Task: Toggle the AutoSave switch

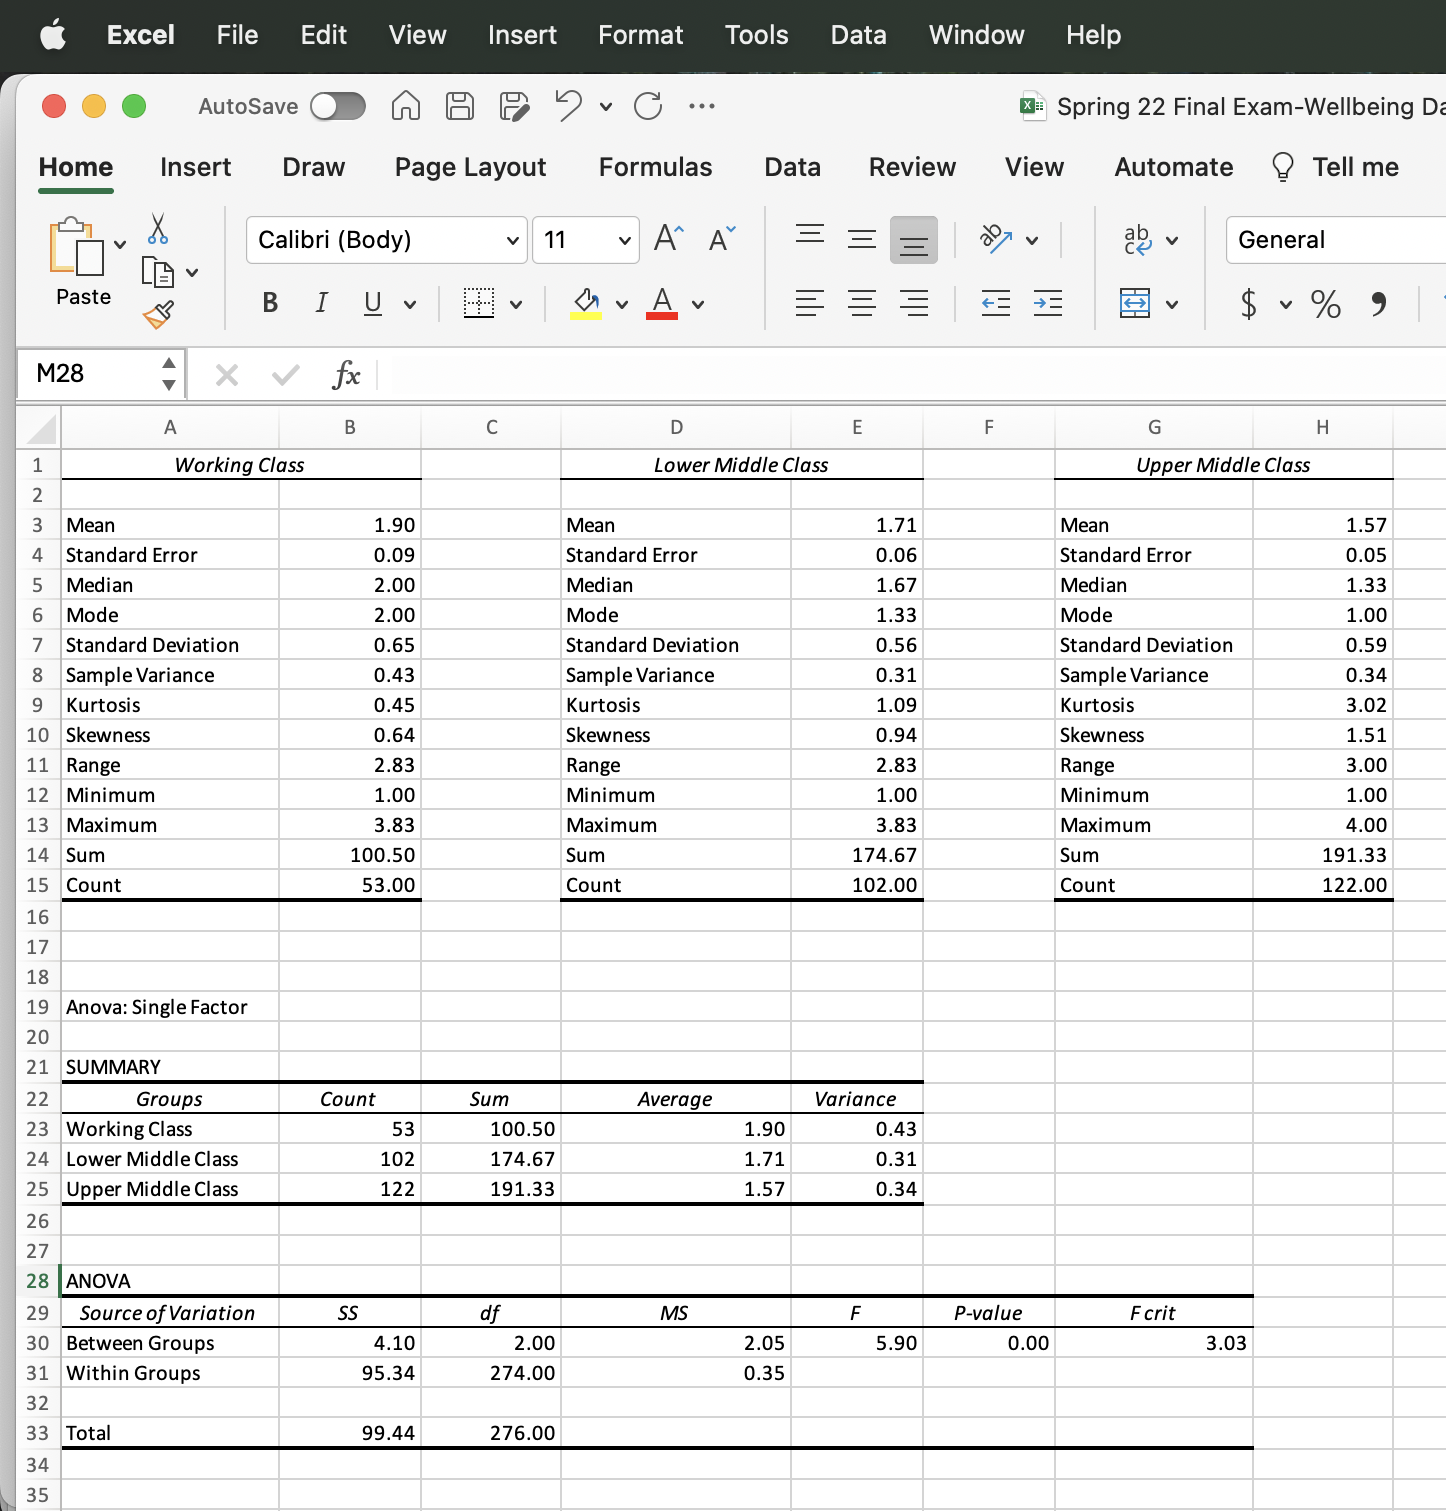Action: [x=338, y=106]
